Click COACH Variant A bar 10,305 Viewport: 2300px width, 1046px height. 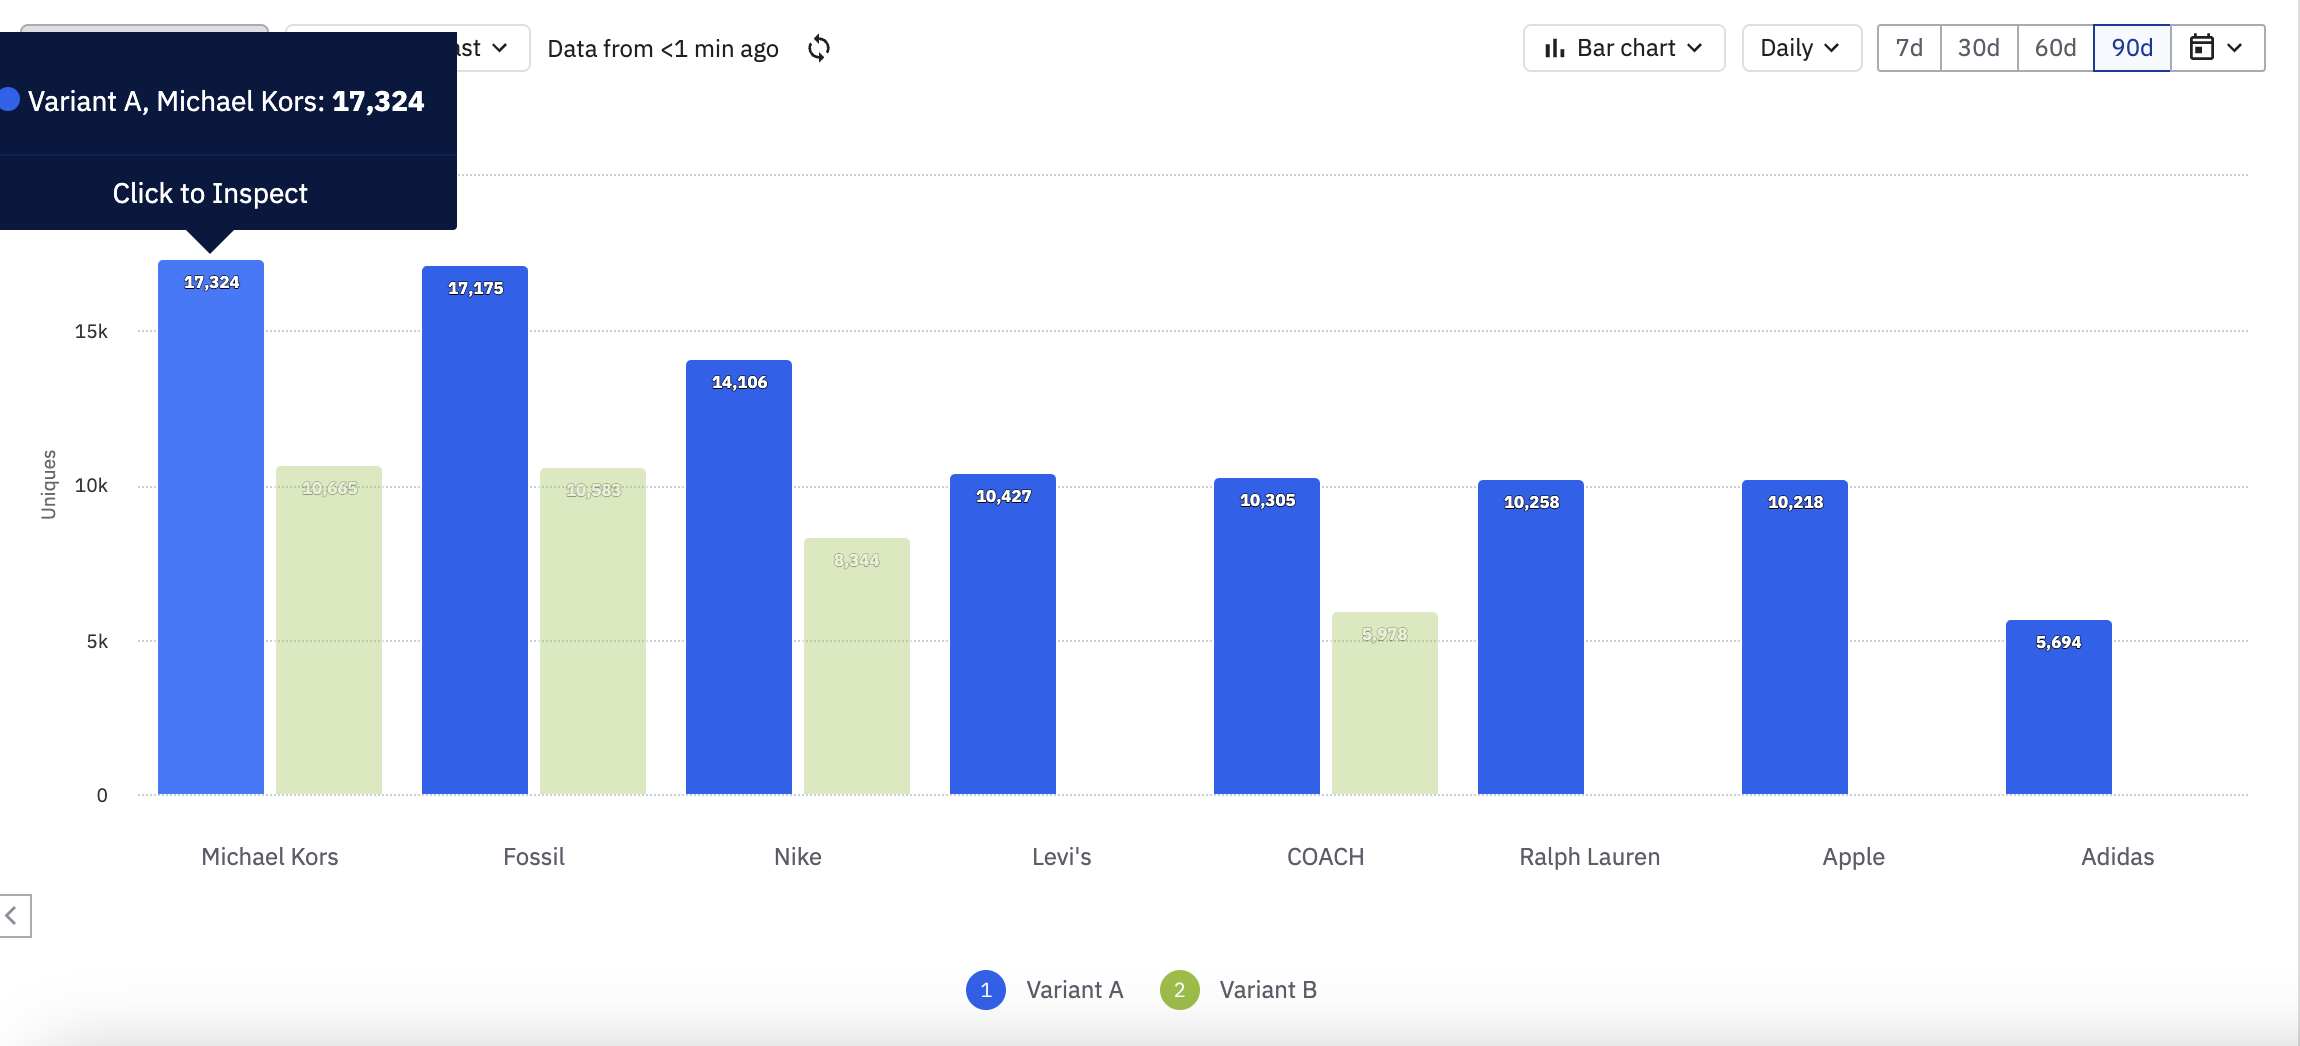click(1267, 636)
